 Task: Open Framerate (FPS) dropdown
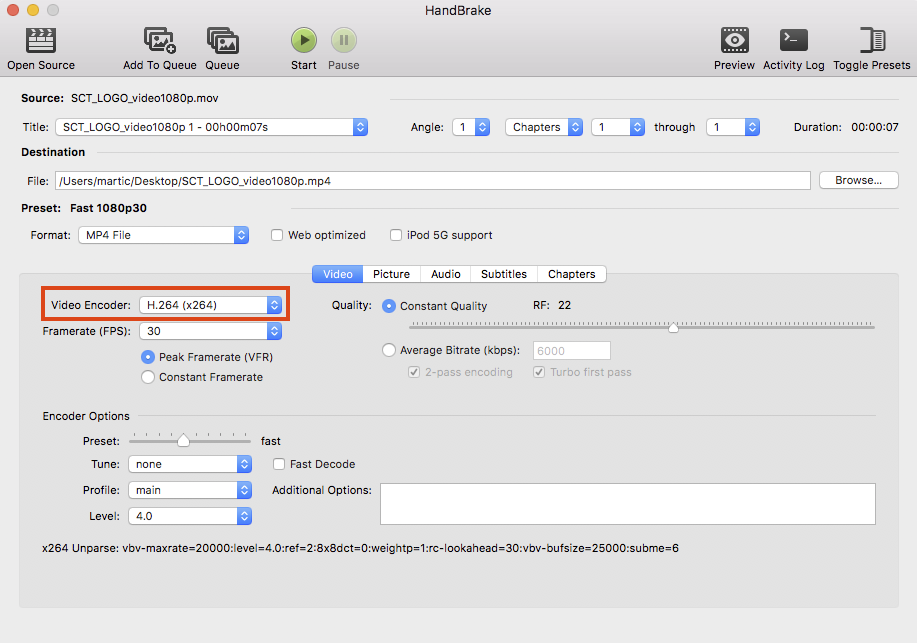coord(211,331)
